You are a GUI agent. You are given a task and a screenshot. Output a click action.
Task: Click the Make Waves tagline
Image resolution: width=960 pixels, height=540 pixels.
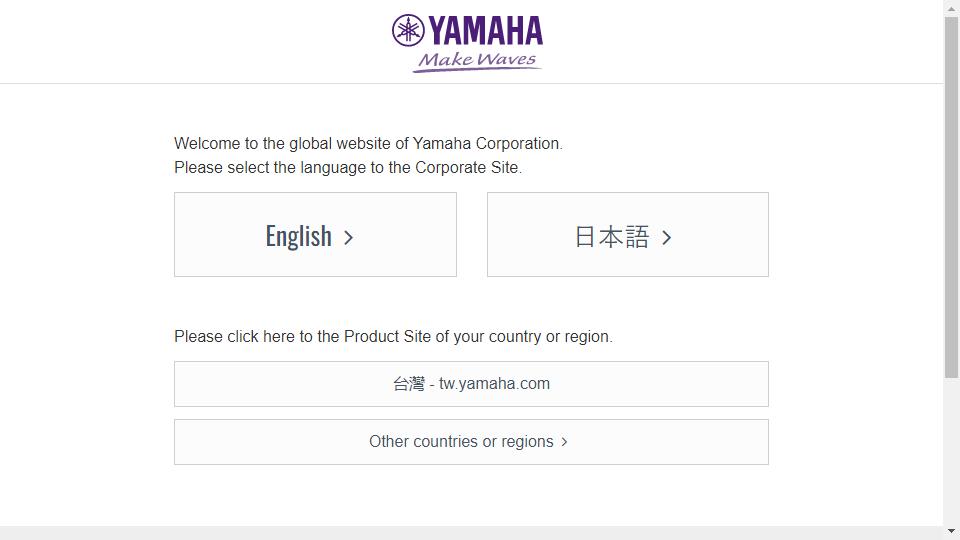tap(477, 61)
